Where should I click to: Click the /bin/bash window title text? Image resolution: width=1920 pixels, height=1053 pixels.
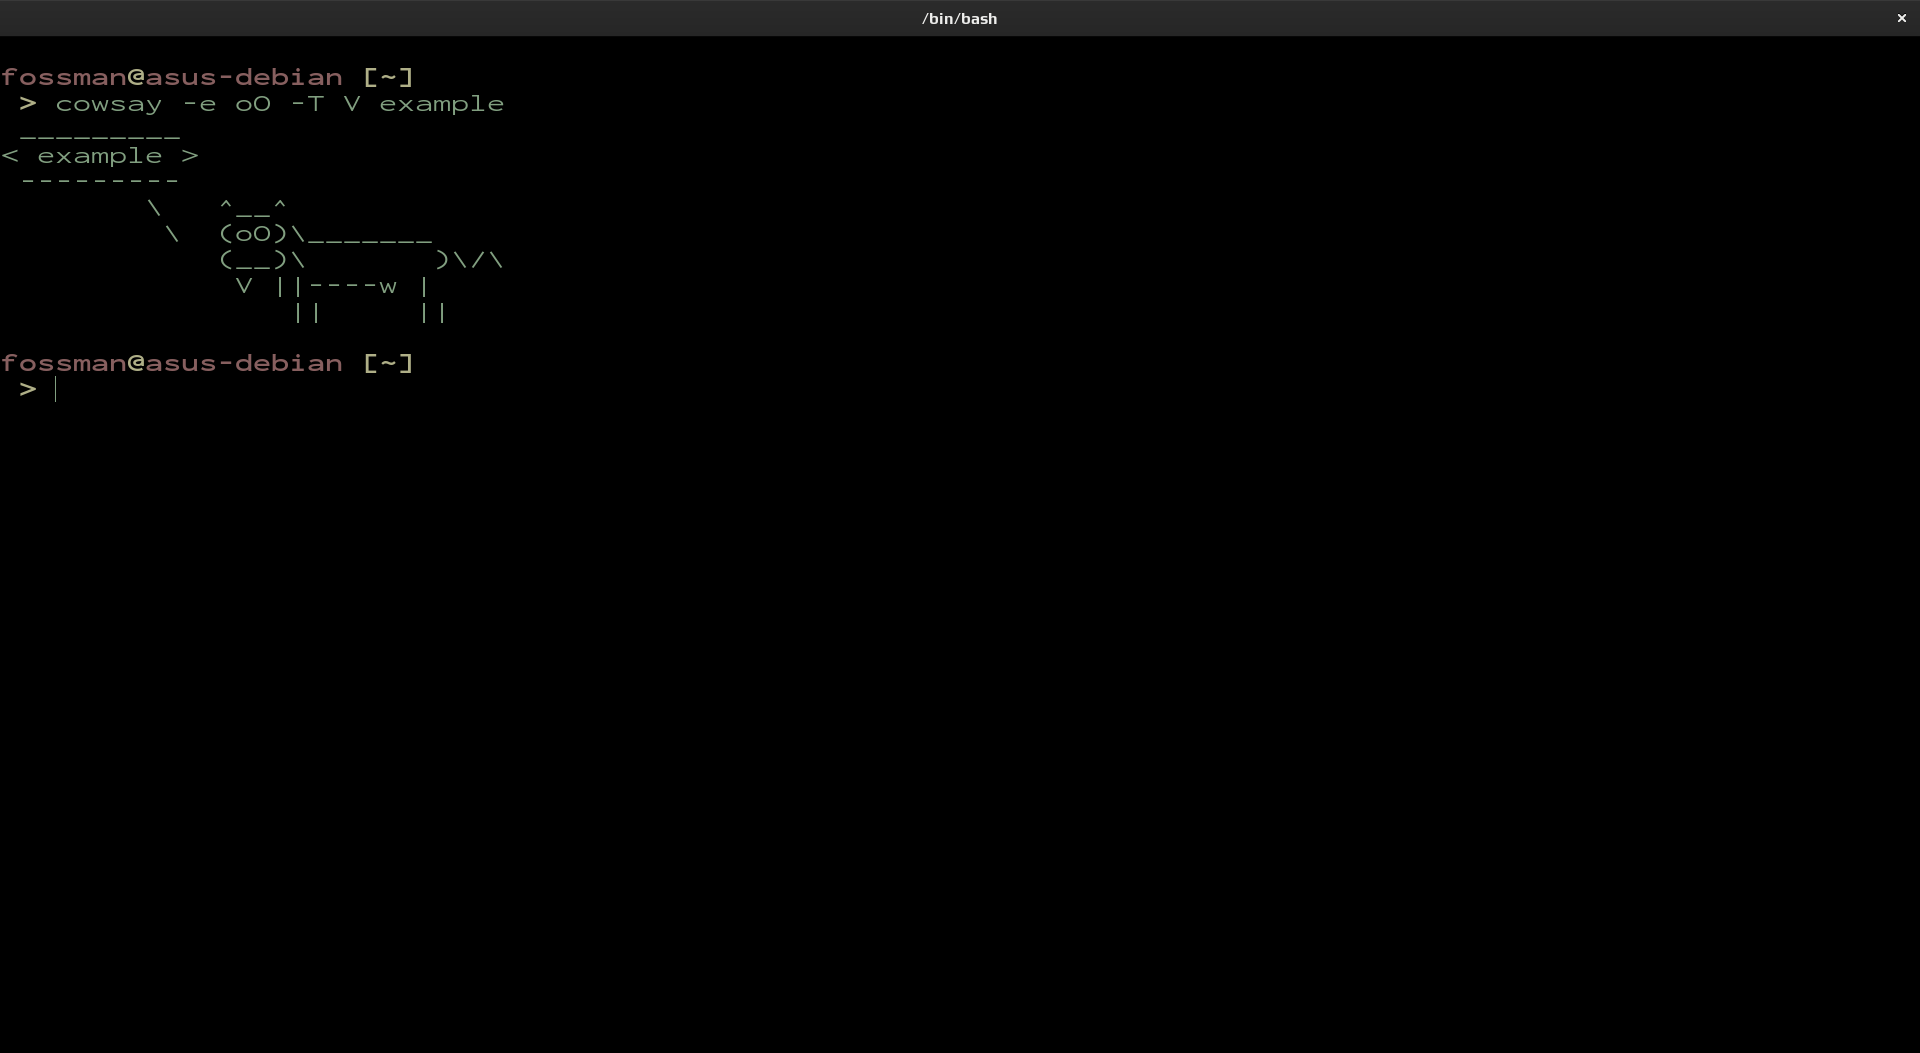pos(959,18)
